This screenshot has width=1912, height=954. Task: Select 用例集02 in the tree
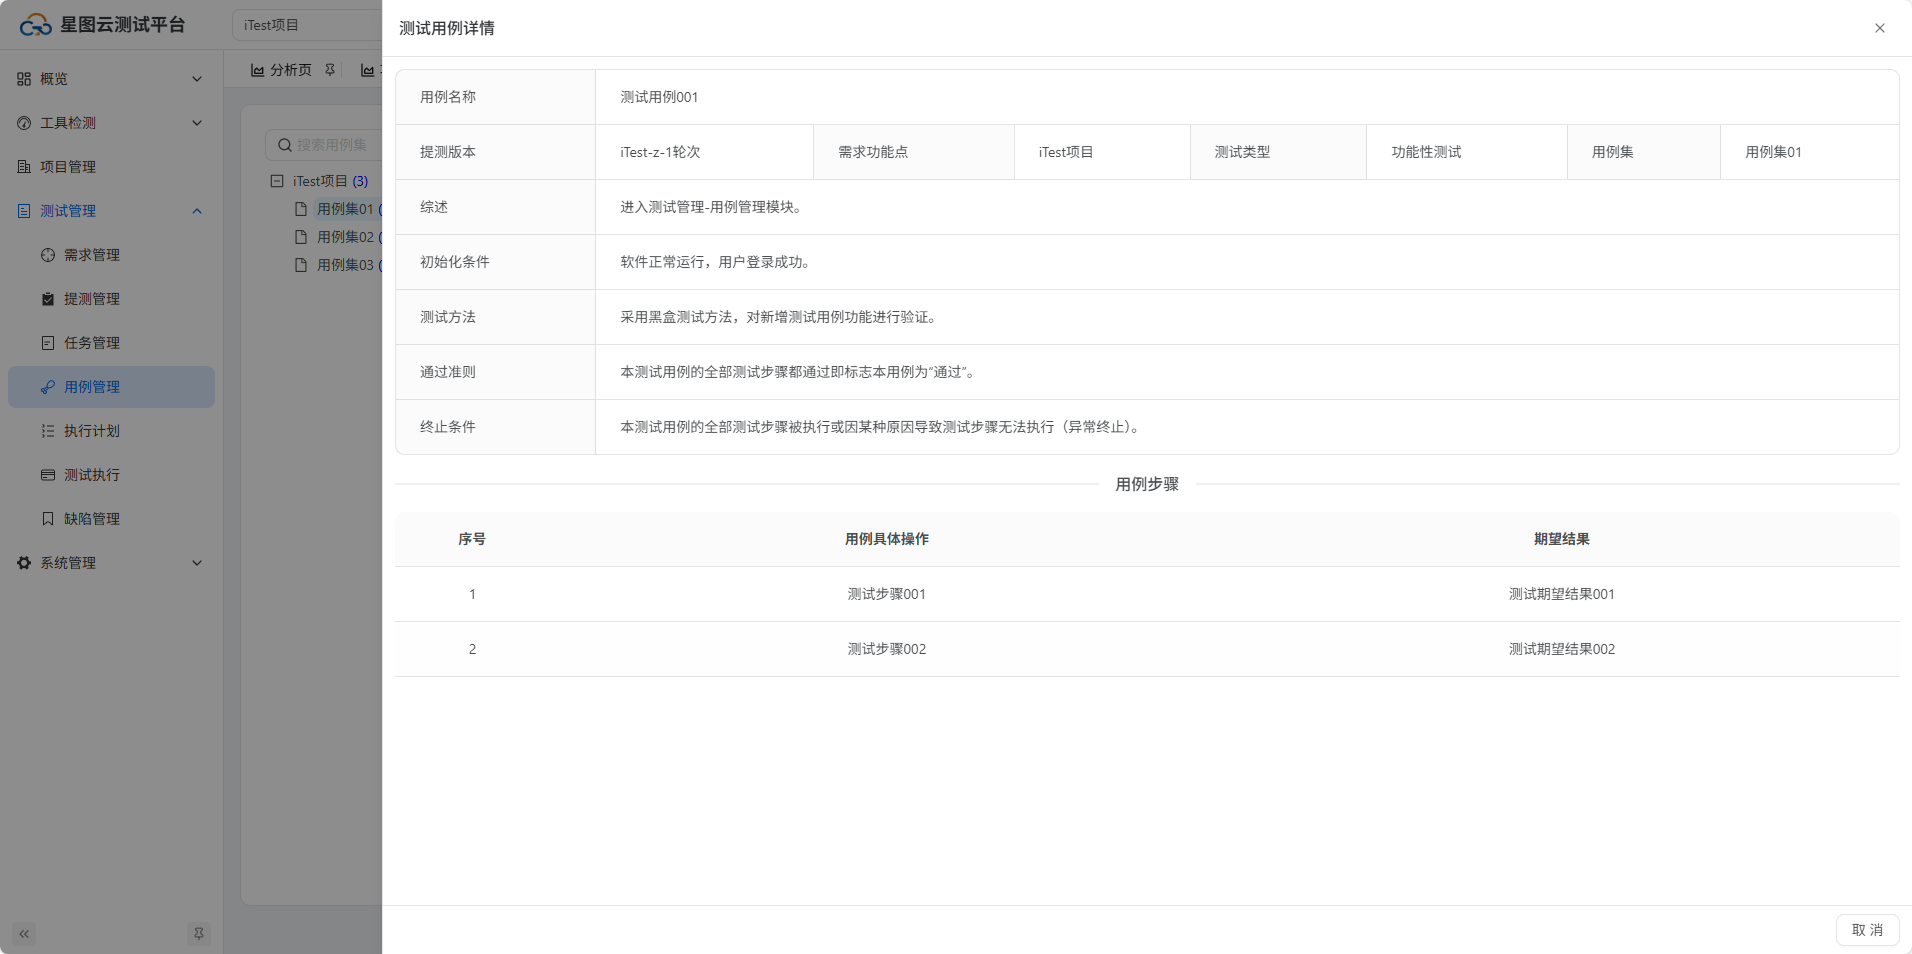point(345,237)
